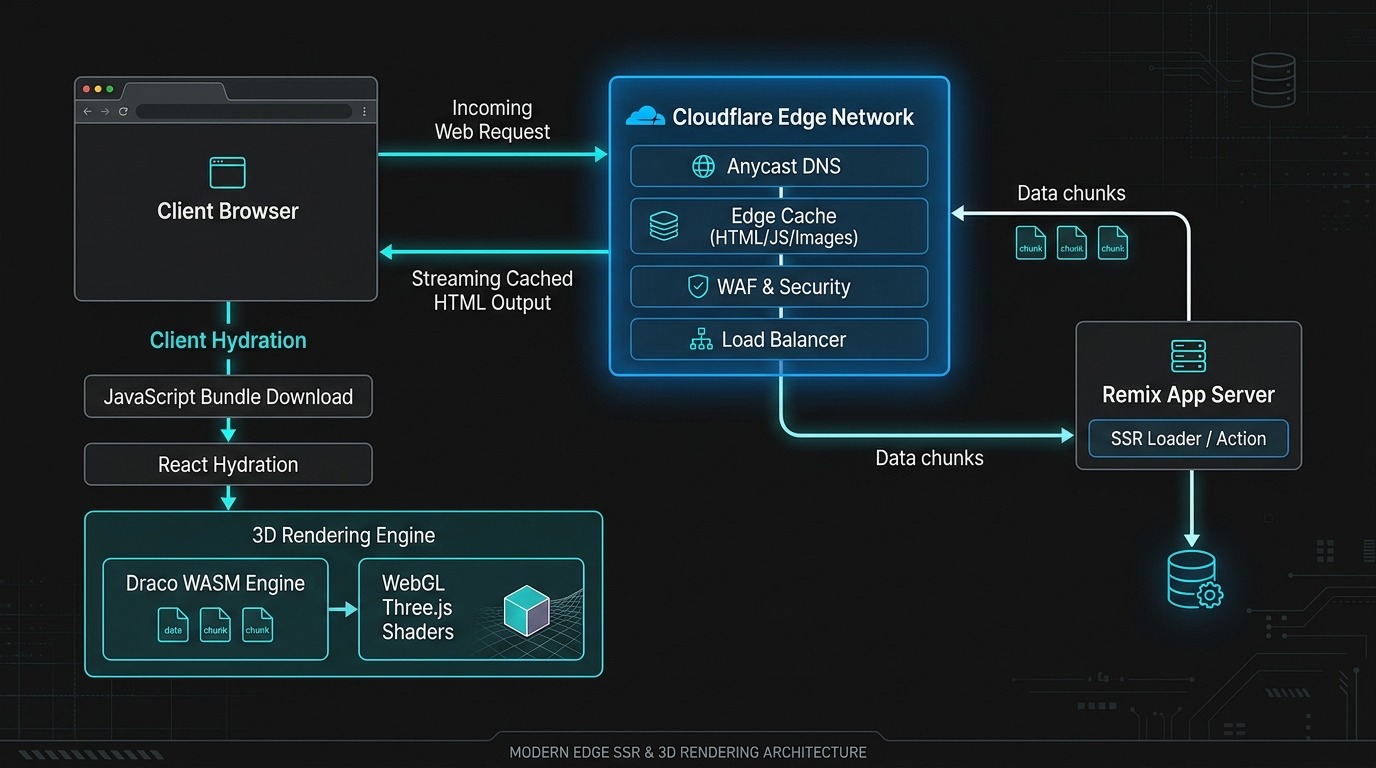Open the three-dot menu in the browser mockup
This screenshot has width=1376, height=768.
364,112
